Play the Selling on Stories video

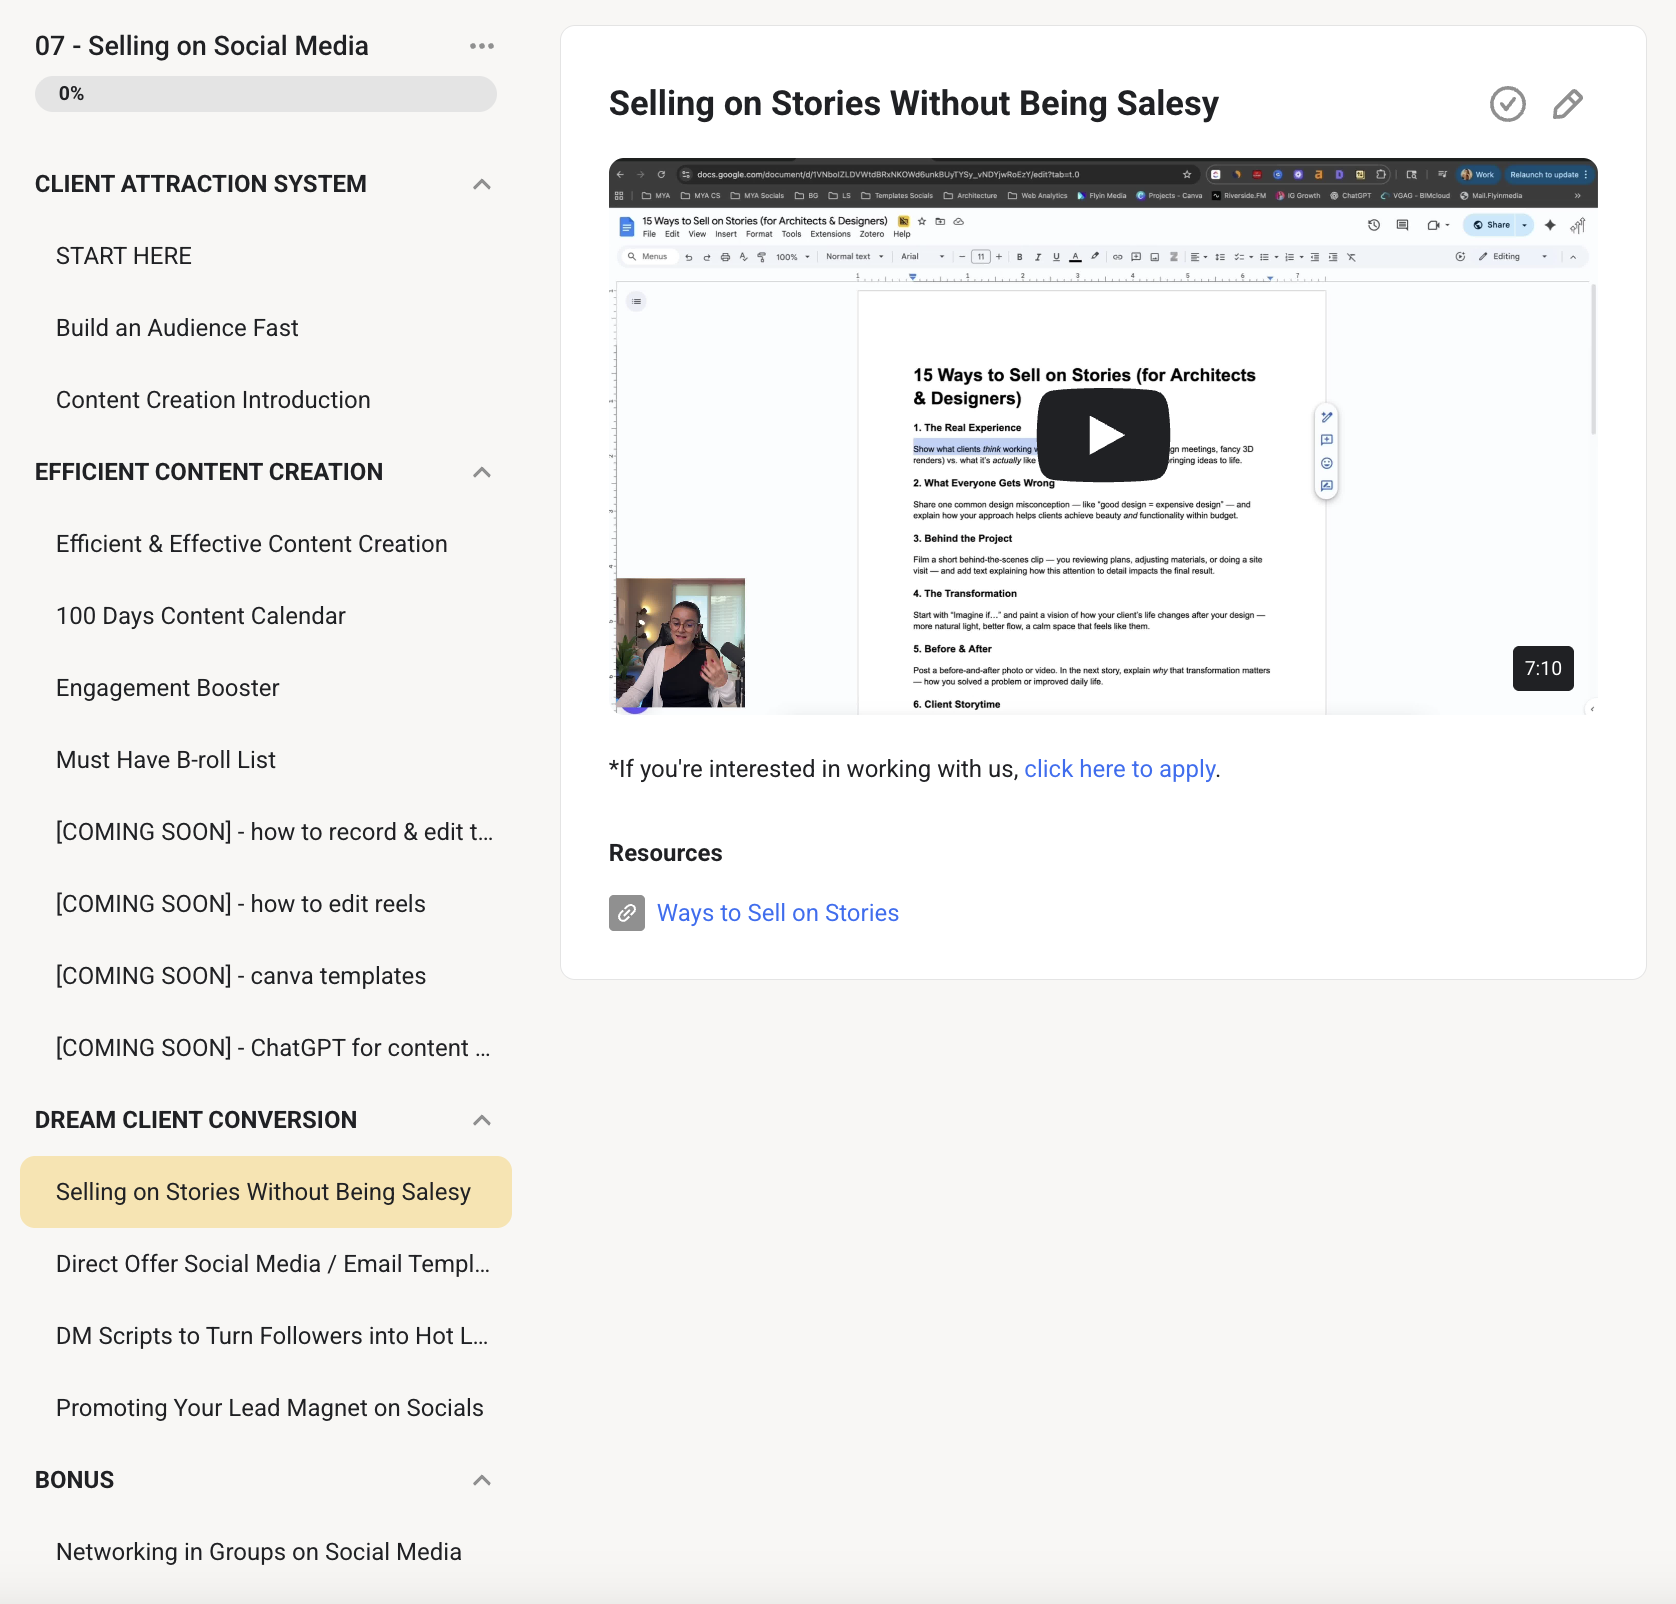pyautogui.click(x=1103, y=436)
